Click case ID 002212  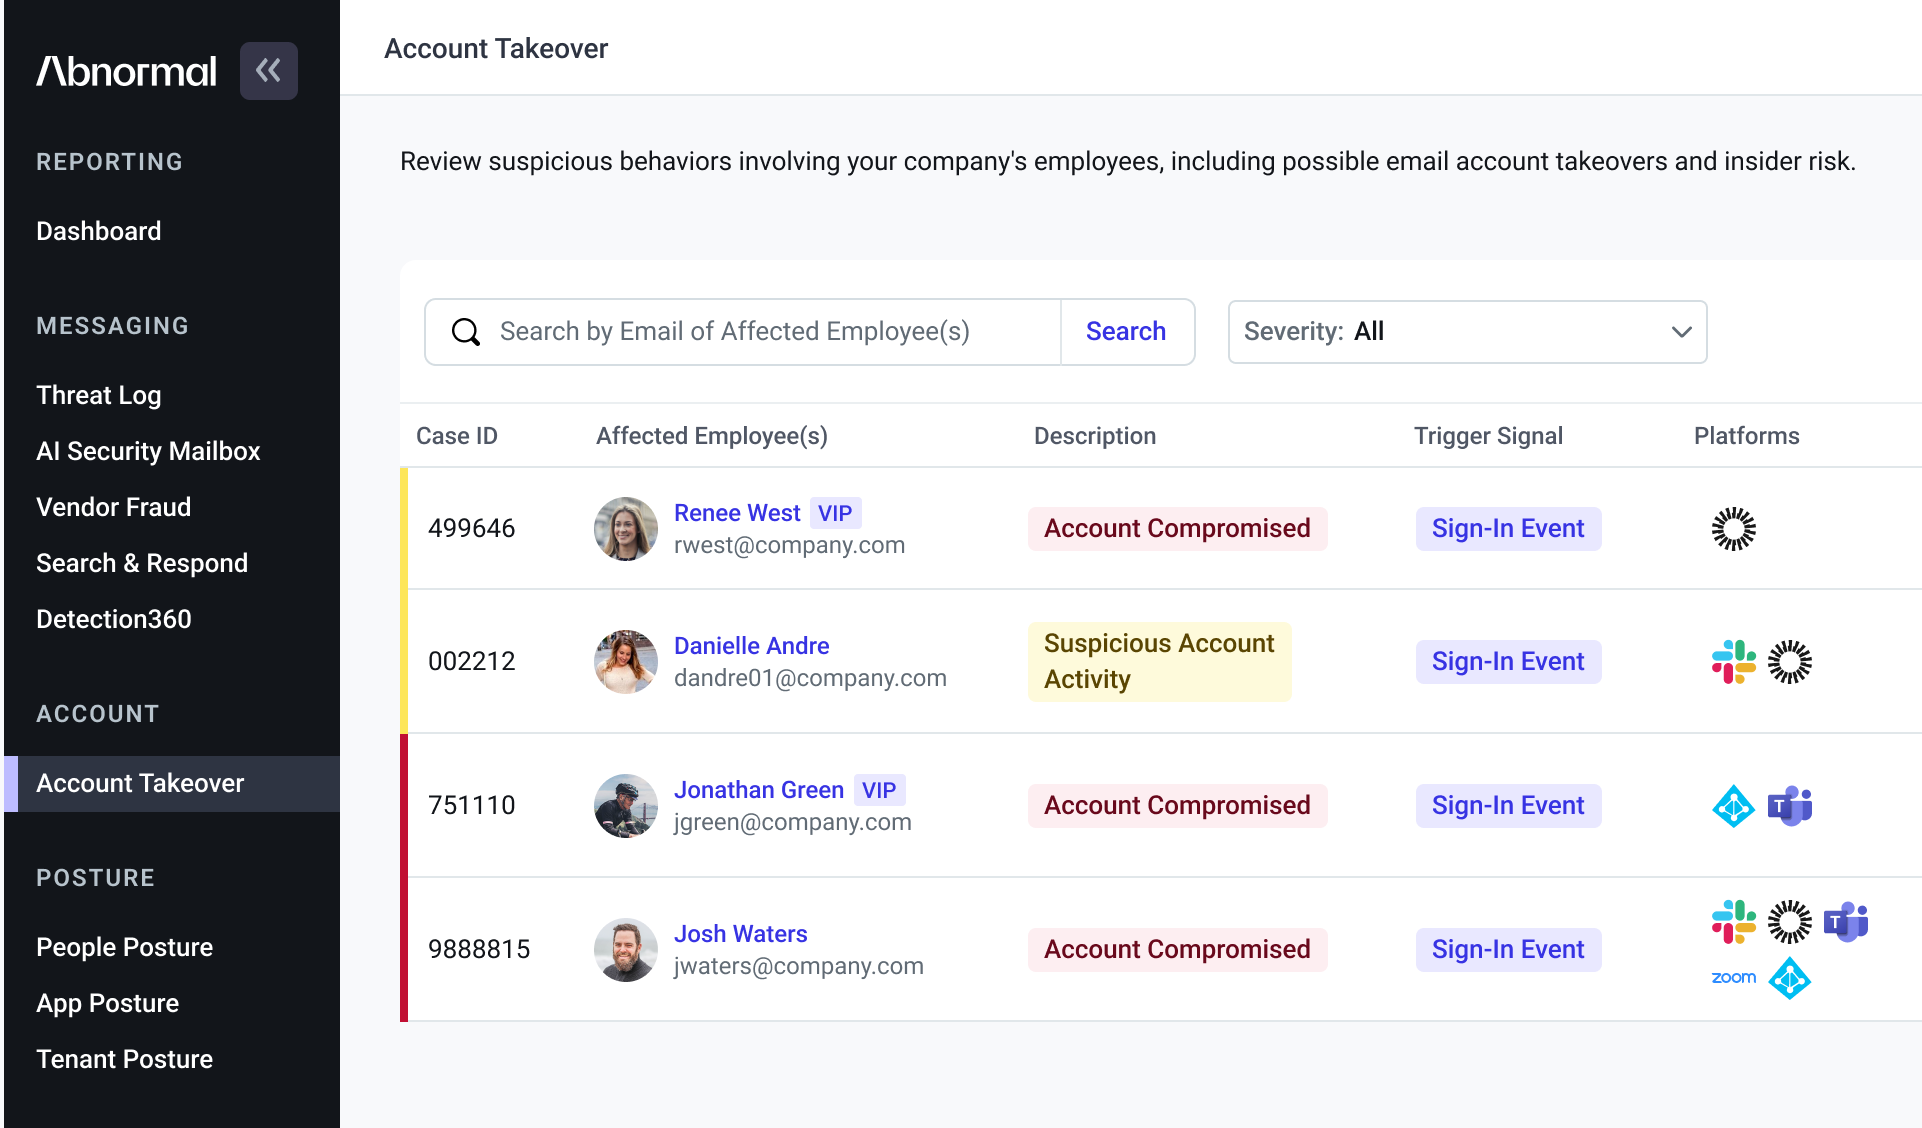tap(471, 662)
